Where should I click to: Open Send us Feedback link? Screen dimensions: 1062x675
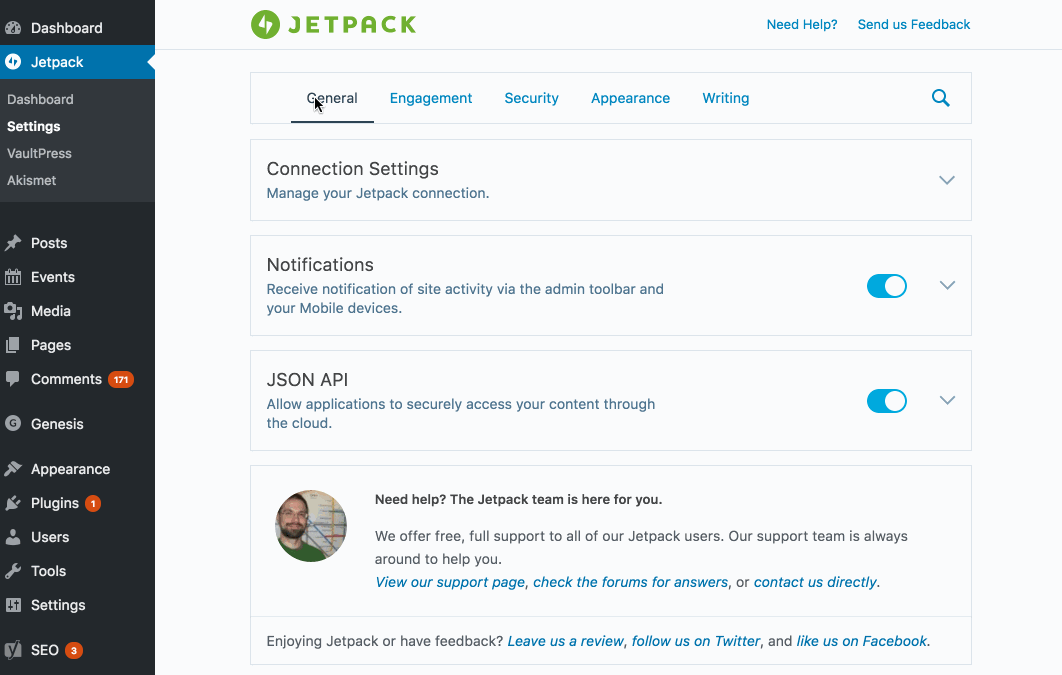(x=913, y=24)
